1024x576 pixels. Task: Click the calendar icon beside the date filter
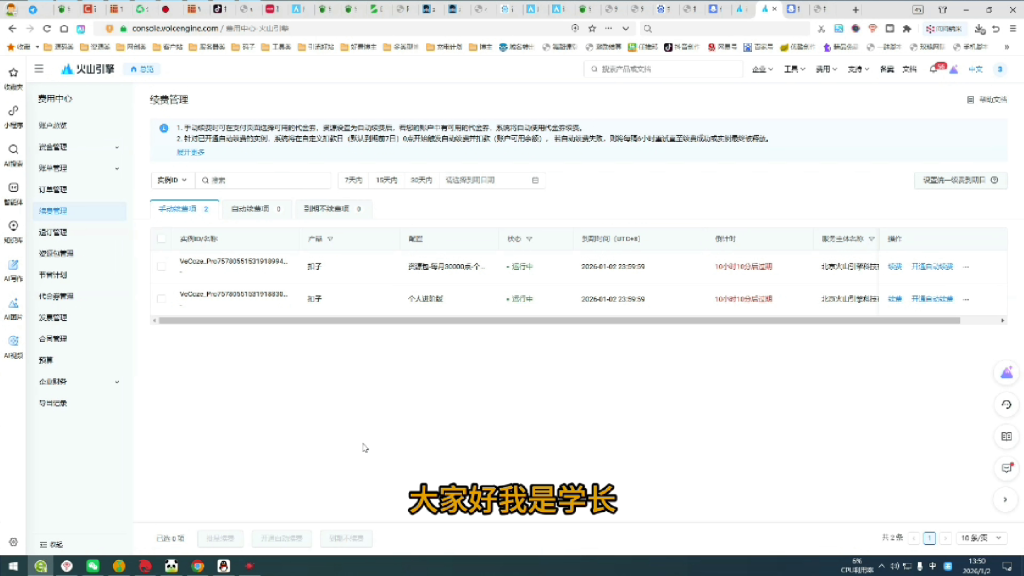[x=537, y=181]
